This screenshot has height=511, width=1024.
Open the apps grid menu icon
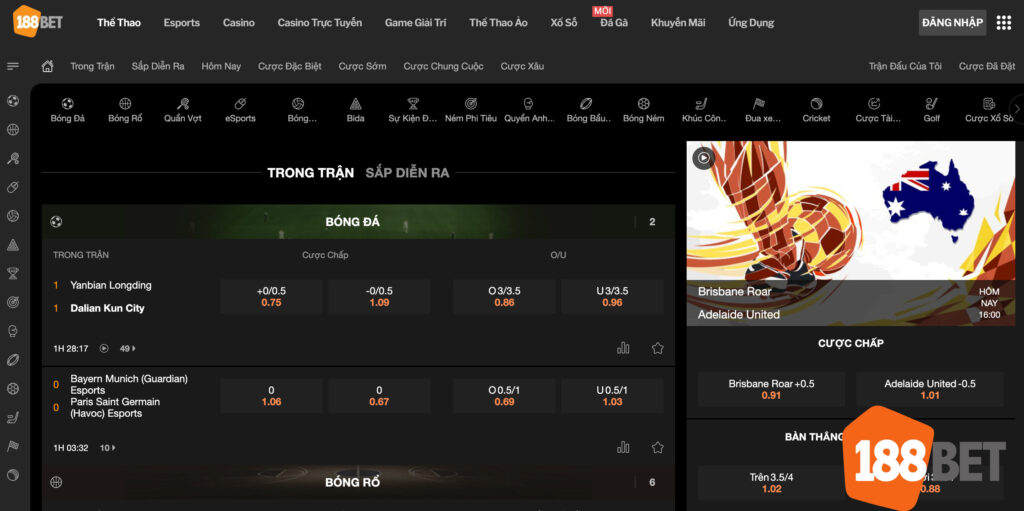[x=1004, y=23]
